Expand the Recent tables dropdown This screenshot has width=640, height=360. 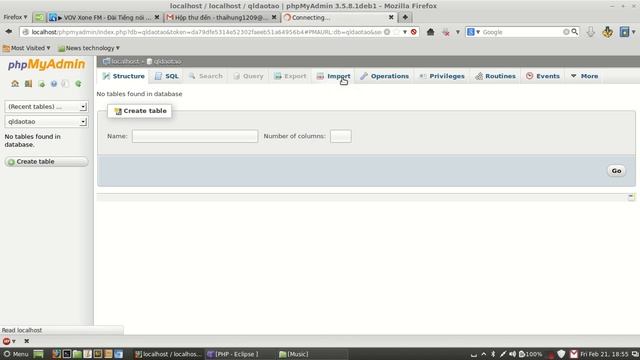(46, 107)
